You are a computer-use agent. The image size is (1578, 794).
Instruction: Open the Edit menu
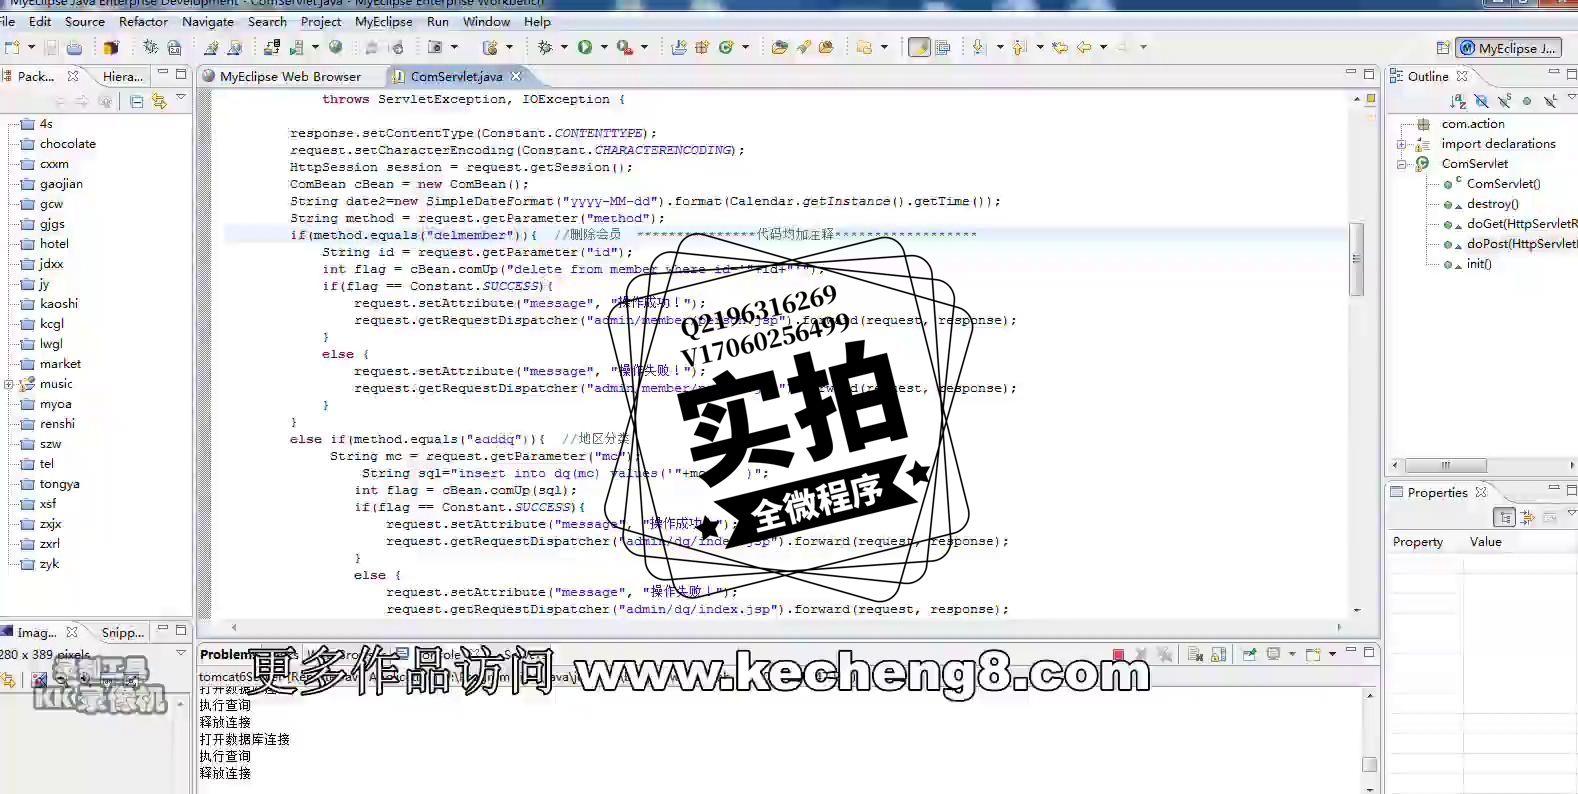40,21
